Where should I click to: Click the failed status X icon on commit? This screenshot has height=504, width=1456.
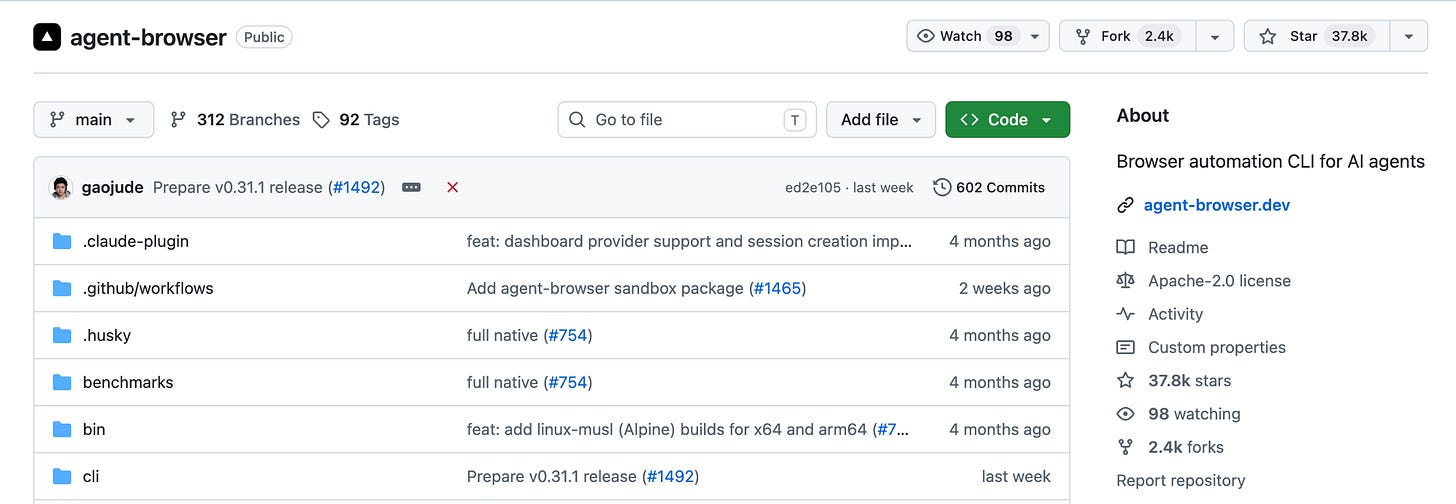pos(452,187)
